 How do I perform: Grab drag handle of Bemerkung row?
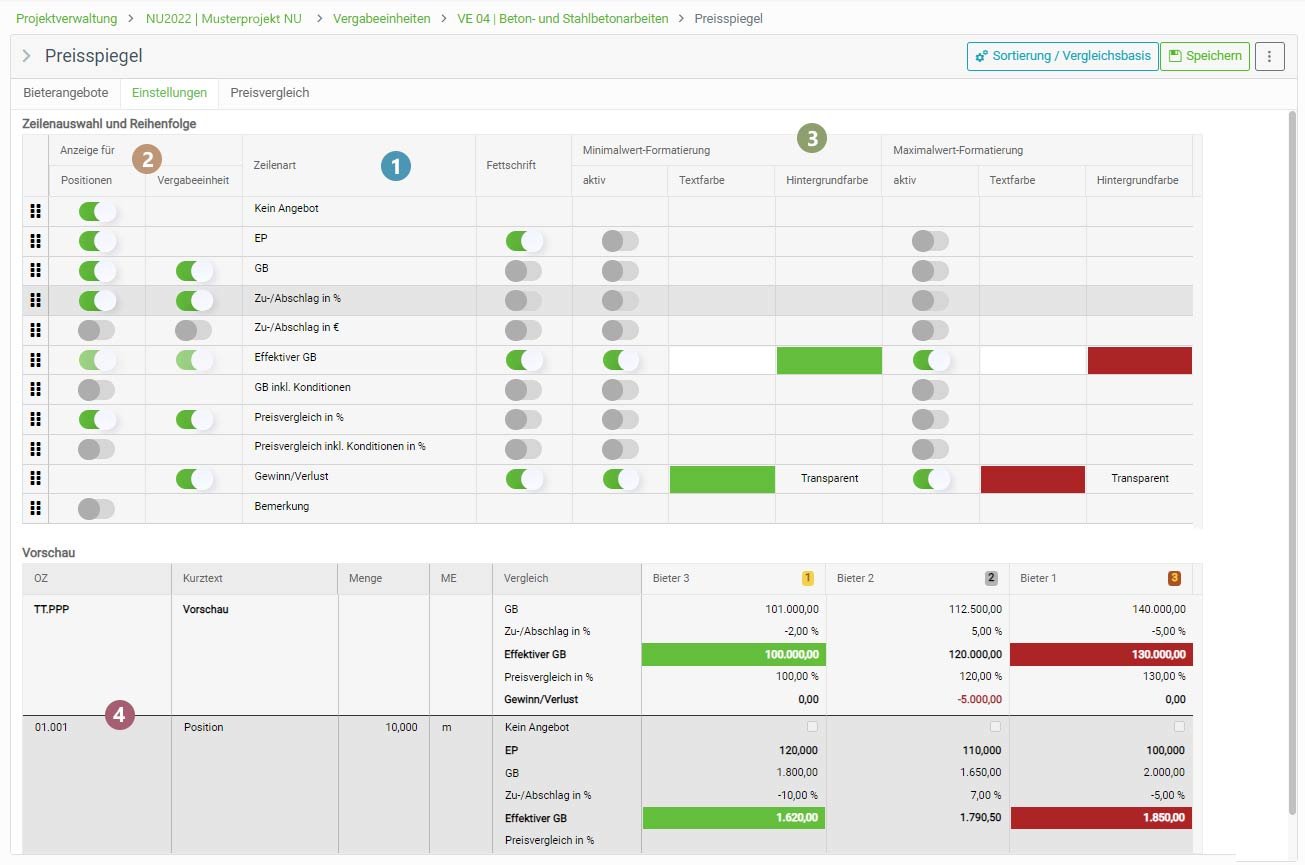pyautogui.click(x=36, y=508)
